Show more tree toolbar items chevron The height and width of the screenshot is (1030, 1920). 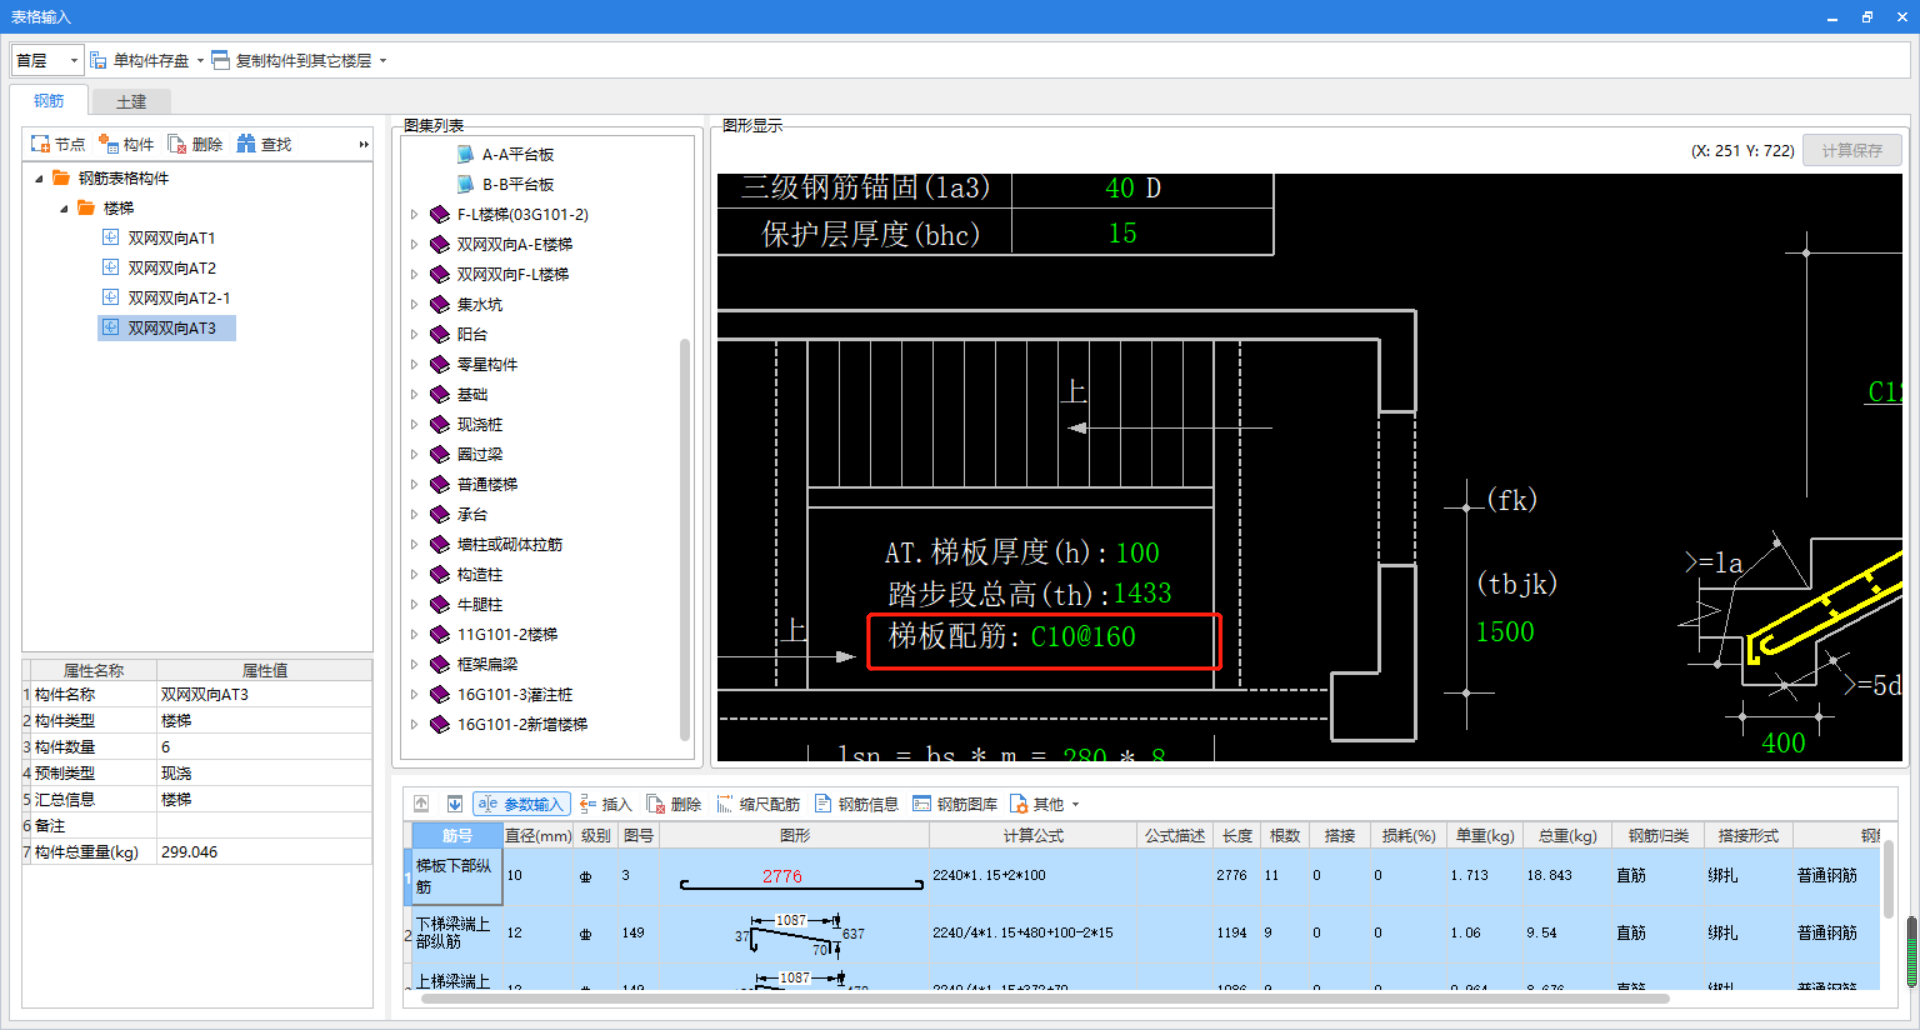click(x=364, y=144)
